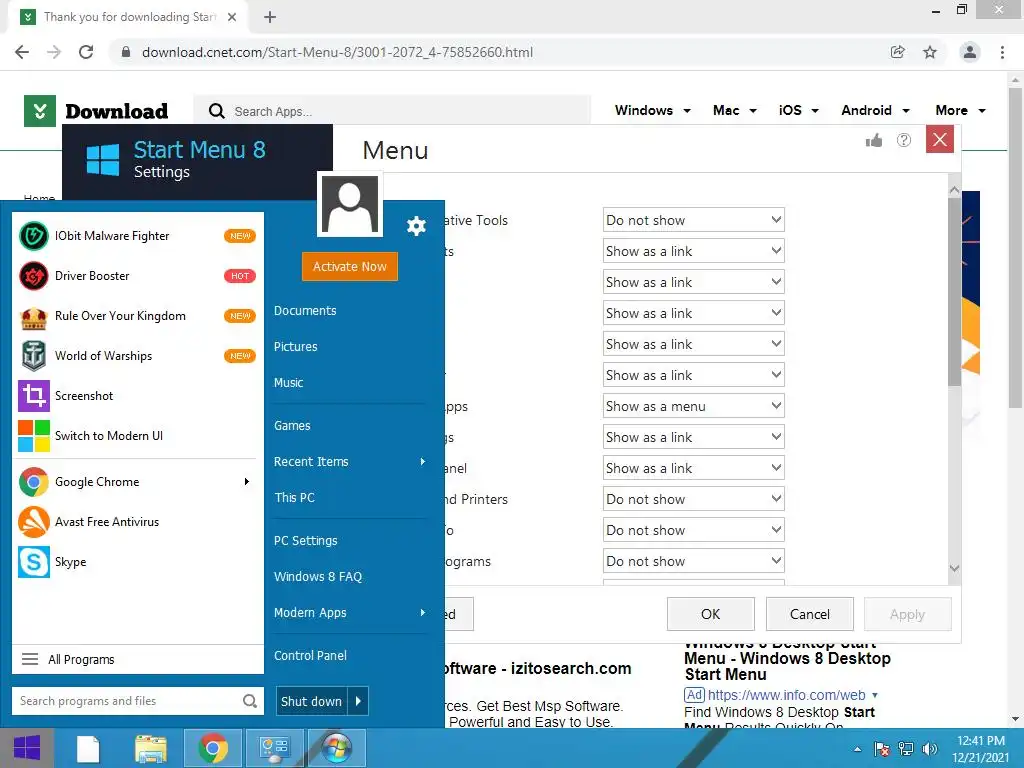Click the Search Apps field on the website
The height and width of the screenshot is (768, 1024).
[392, 112]
